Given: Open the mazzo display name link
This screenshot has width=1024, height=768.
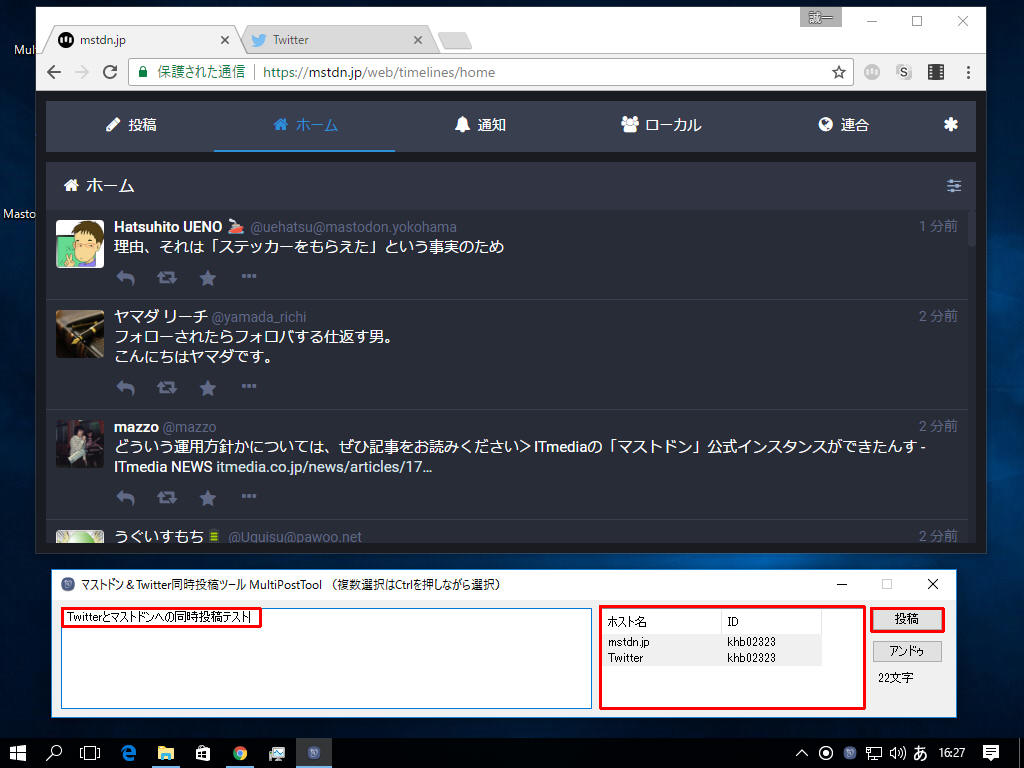Looking at the screenshot, I should 136,427.
